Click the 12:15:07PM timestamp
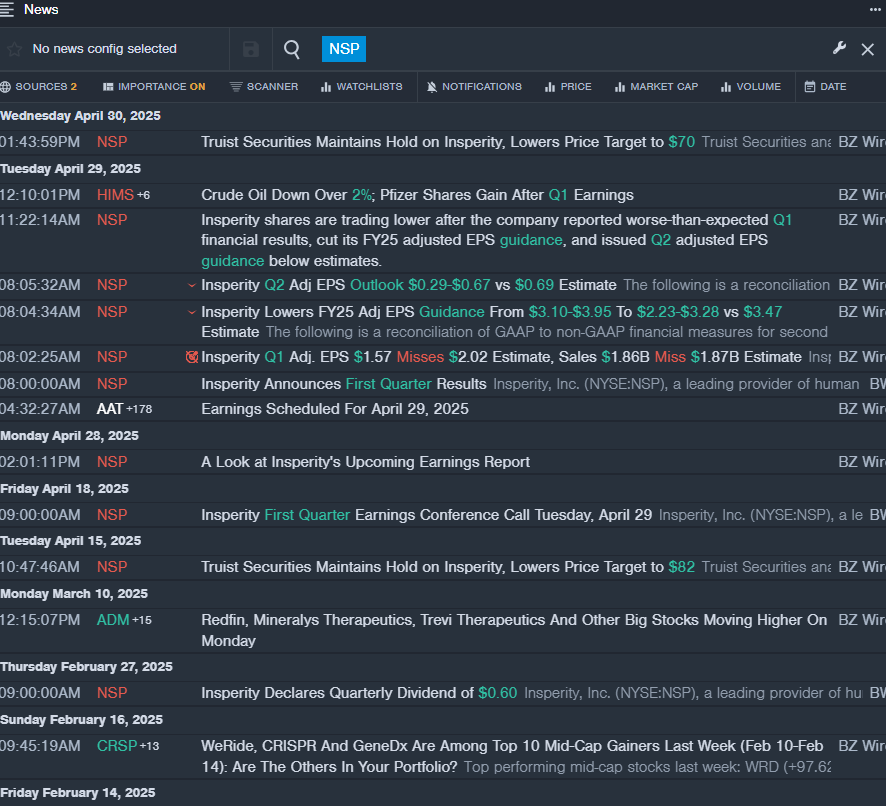The height and width of the screenshot is (806, 886). point(40,620)
